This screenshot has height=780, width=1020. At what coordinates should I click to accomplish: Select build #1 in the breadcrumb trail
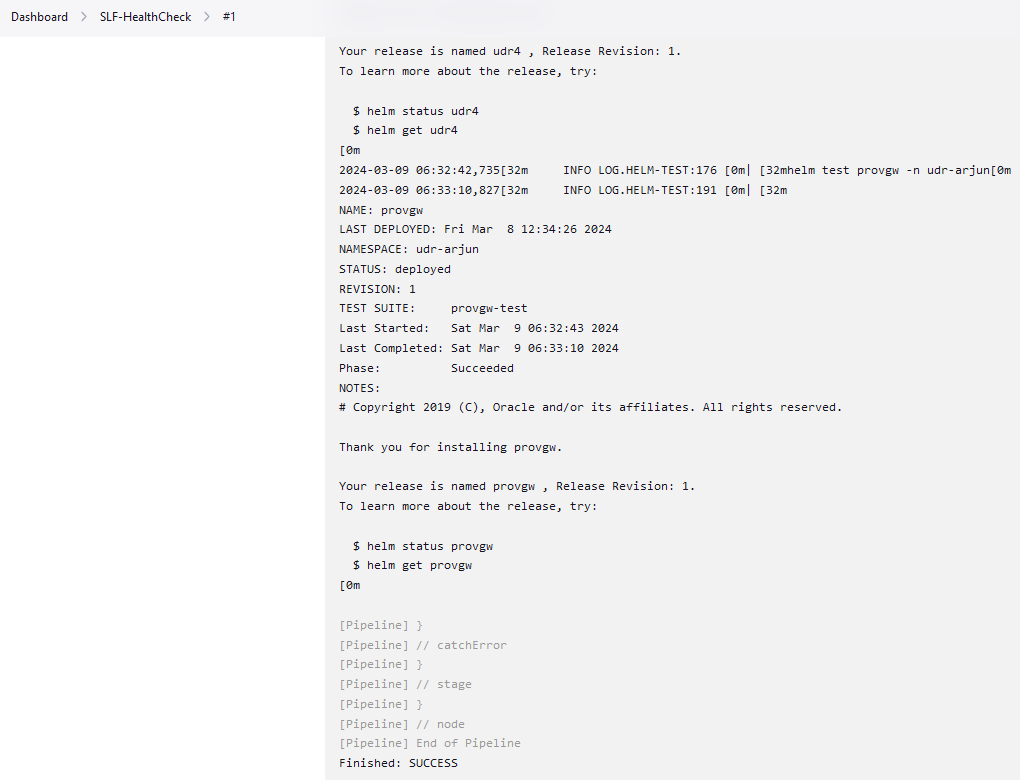click(x=229, y=16)
